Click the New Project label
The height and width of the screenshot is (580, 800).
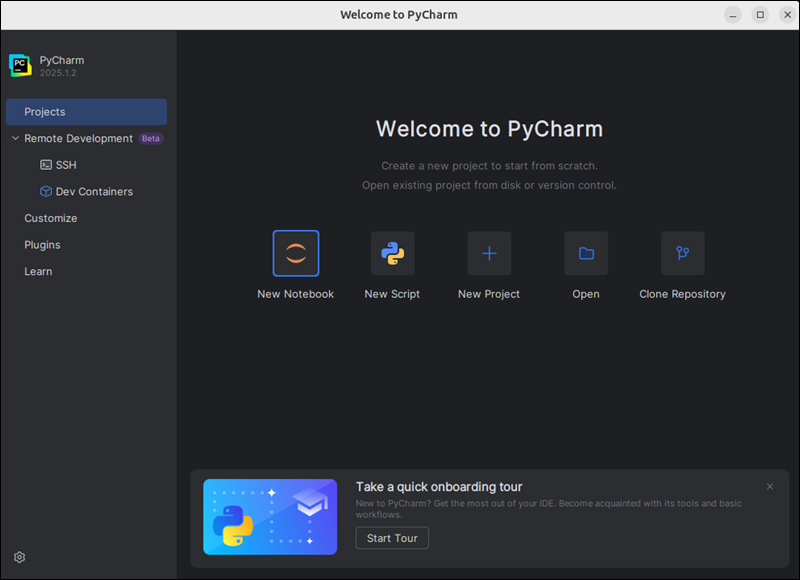coord(489,294)
